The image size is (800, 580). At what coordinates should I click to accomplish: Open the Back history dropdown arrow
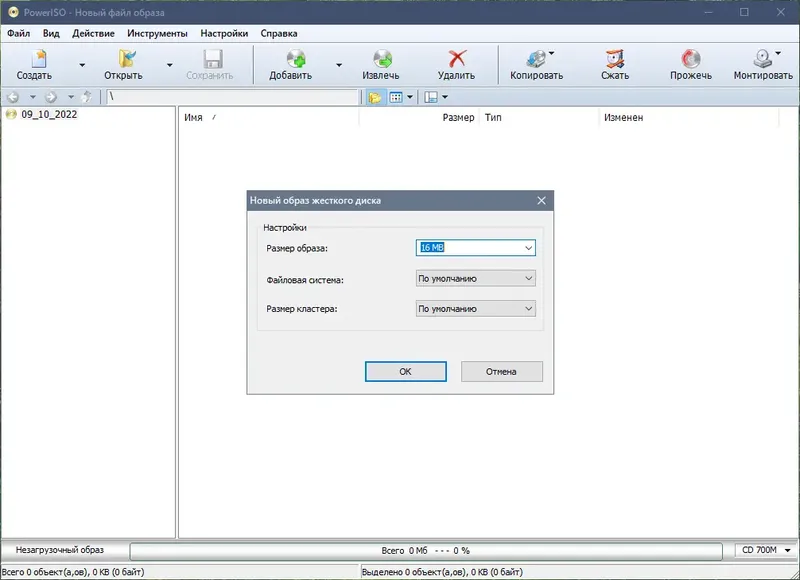33,97
